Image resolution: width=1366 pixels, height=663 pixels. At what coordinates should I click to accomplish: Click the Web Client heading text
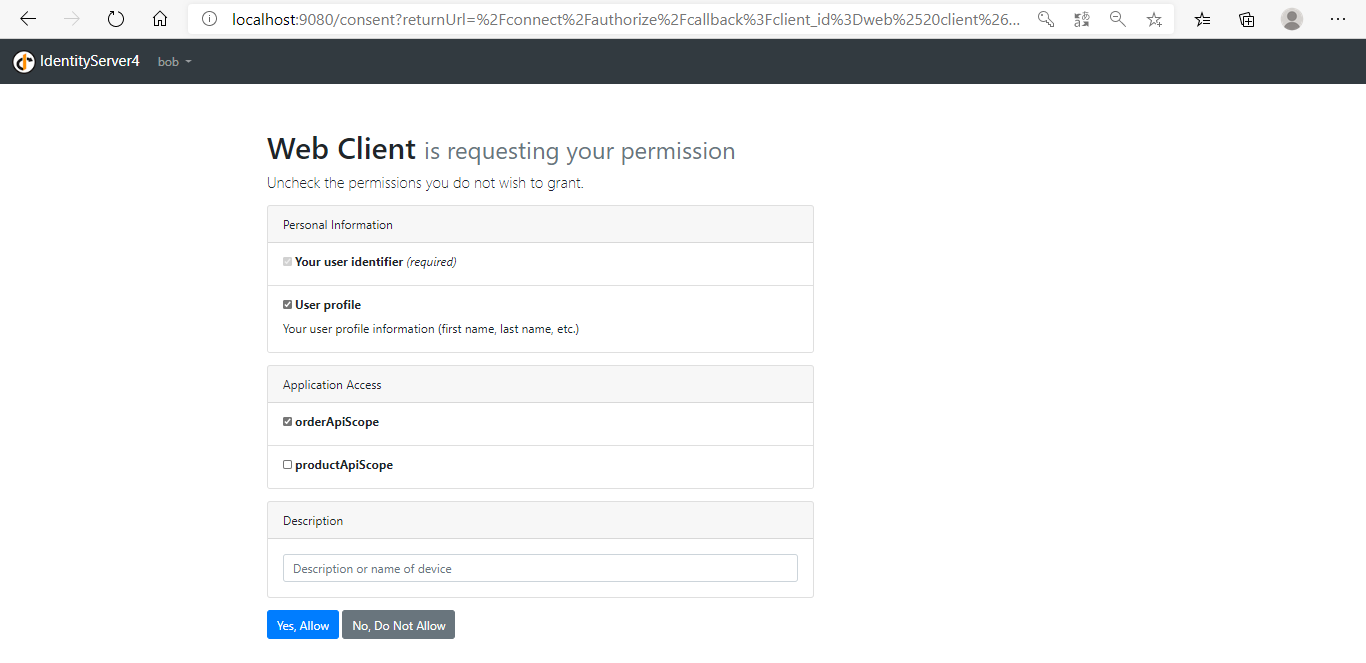[341, 149]
